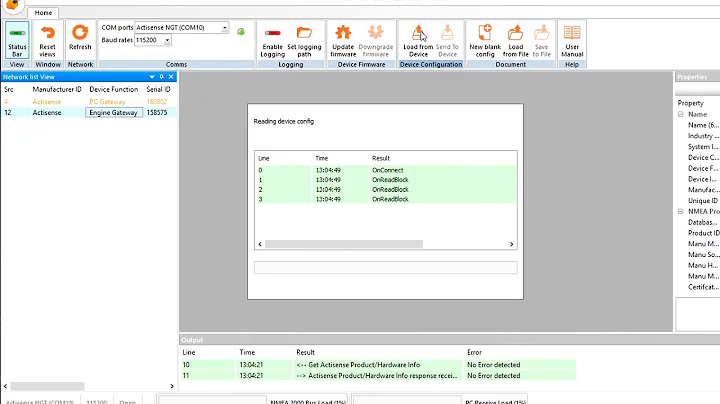Open the Baud rates dropdown
This screenshot has height=404, width=720.
point(167,40)
